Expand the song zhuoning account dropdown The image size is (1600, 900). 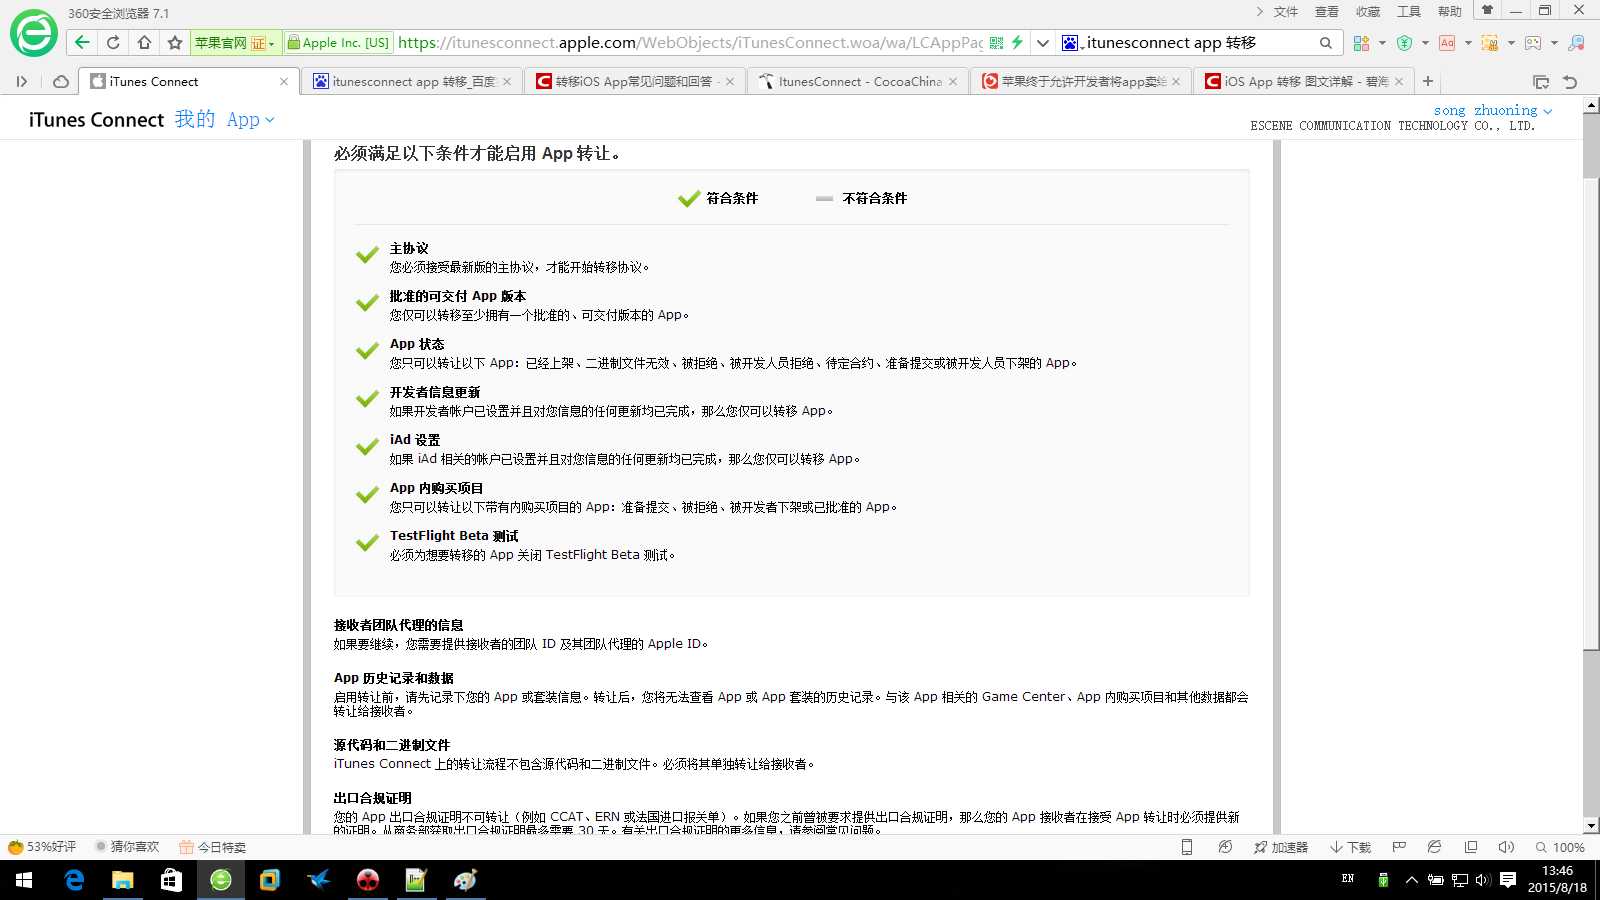tap(1490, 110)
